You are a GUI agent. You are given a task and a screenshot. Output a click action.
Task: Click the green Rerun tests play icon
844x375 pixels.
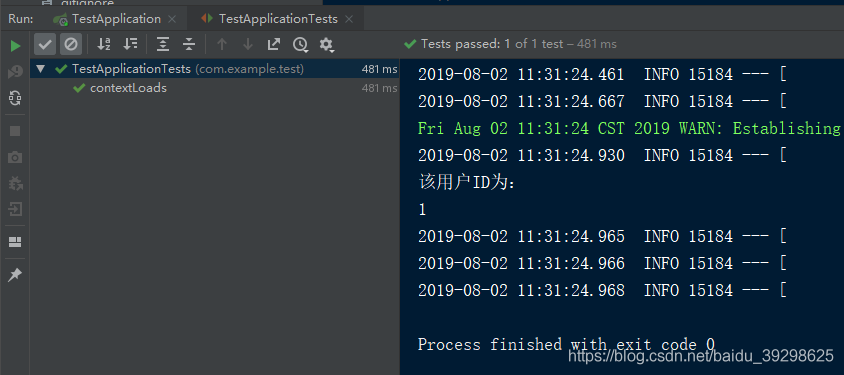coord(15,46)
